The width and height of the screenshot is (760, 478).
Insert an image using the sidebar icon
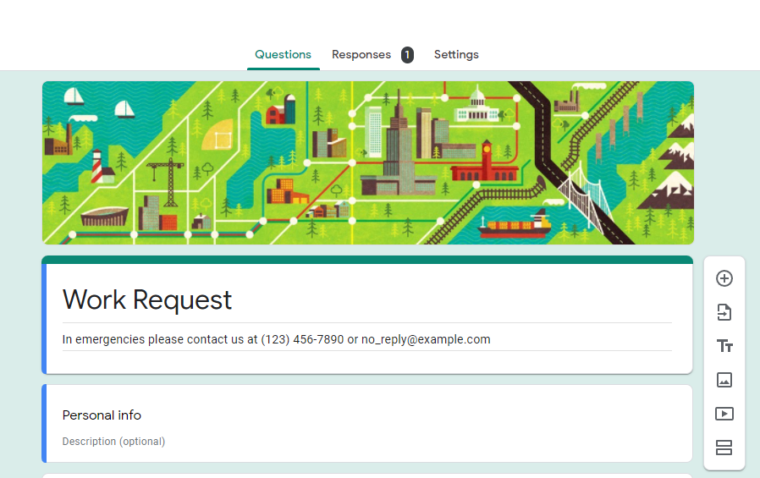(x=725, y=380)
